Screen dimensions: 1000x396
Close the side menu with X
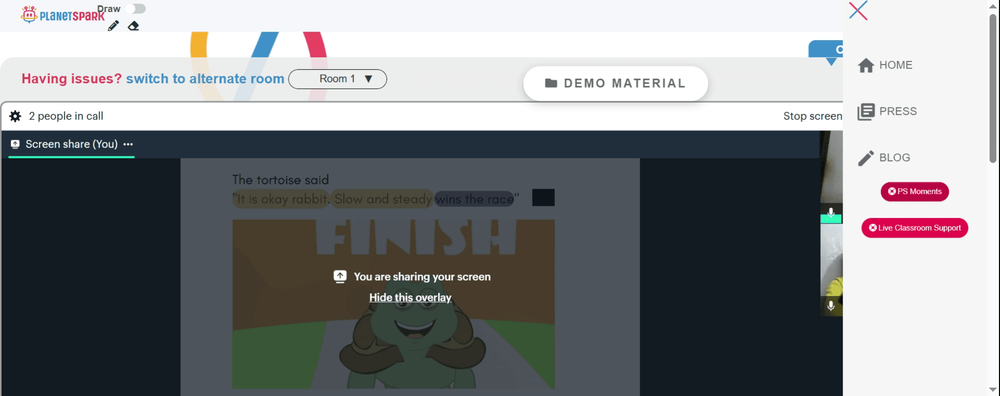pos(858,10)
